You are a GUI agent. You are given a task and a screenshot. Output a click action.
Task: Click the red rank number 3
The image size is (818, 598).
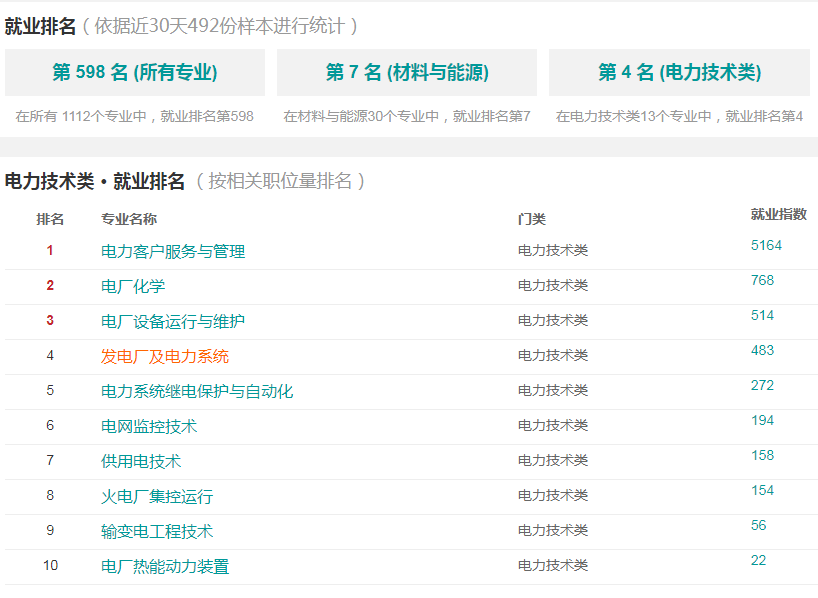(x=50, y=320)
